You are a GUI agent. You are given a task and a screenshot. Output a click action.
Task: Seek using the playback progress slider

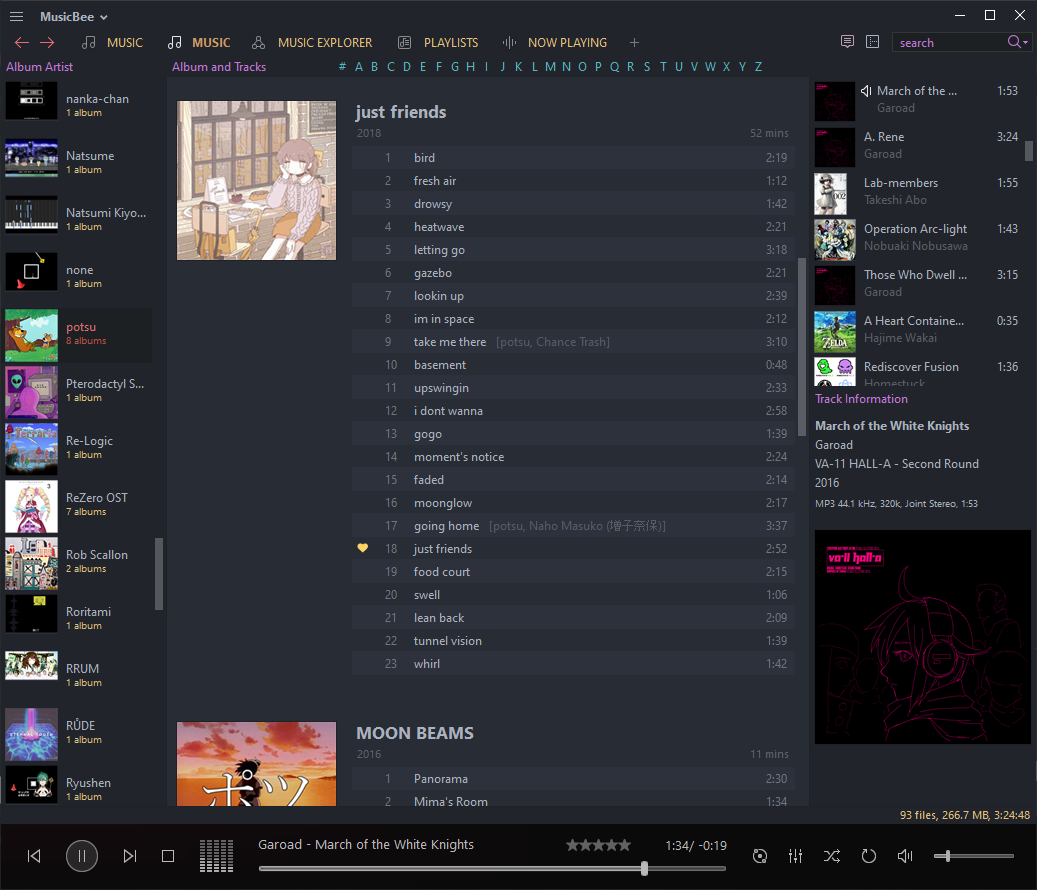pos(492,868)
